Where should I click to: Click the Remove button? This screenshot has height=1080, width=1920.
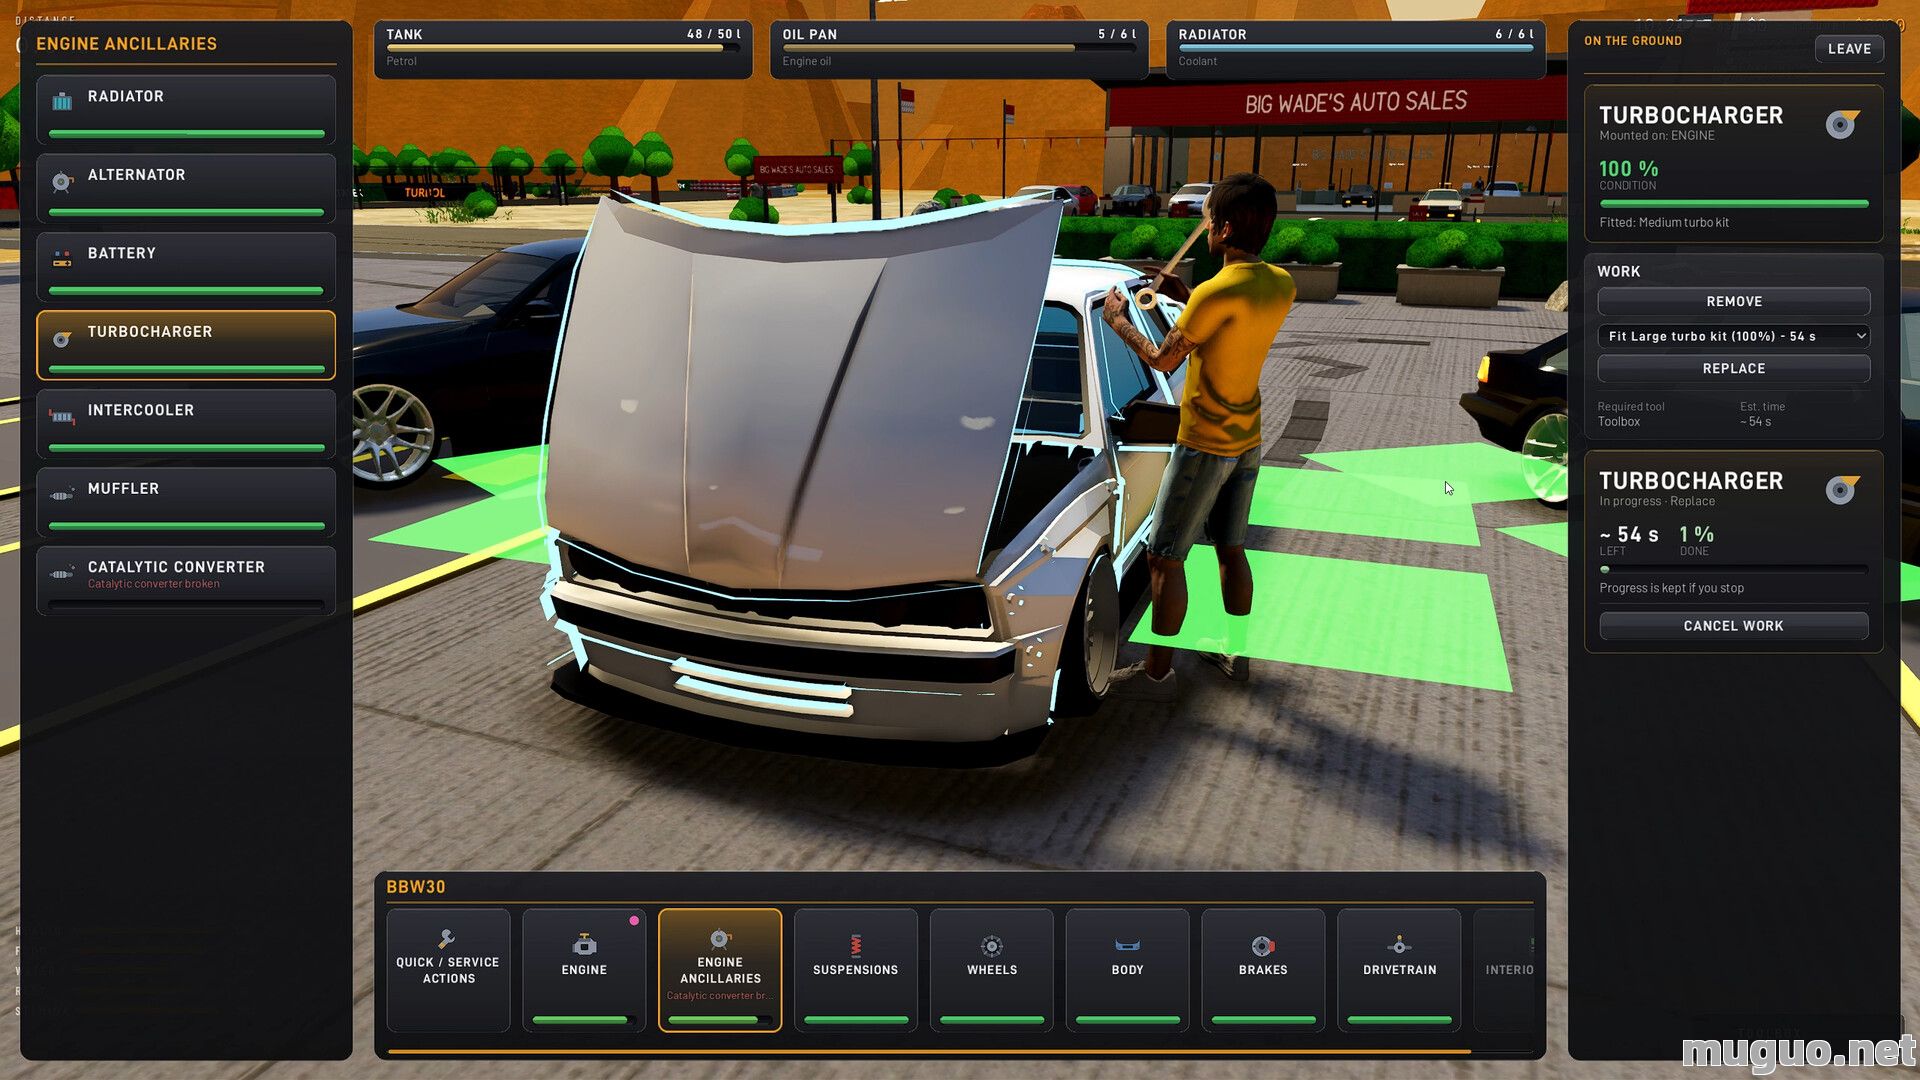[x=1734, y=301]
